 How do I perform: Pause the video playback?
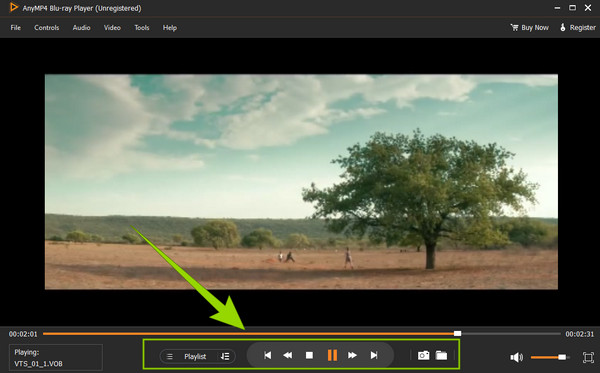pos(332,355)
